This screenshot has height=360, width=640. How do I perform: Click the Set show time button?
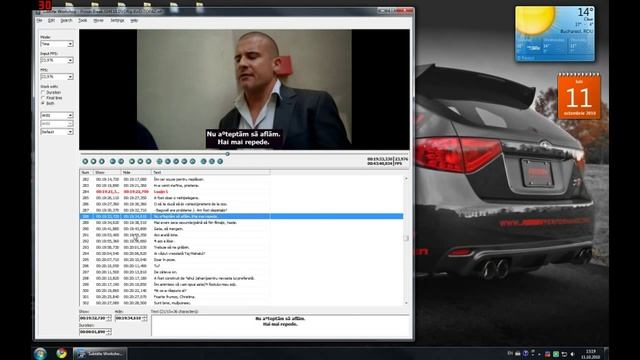(x=168, y=162)
